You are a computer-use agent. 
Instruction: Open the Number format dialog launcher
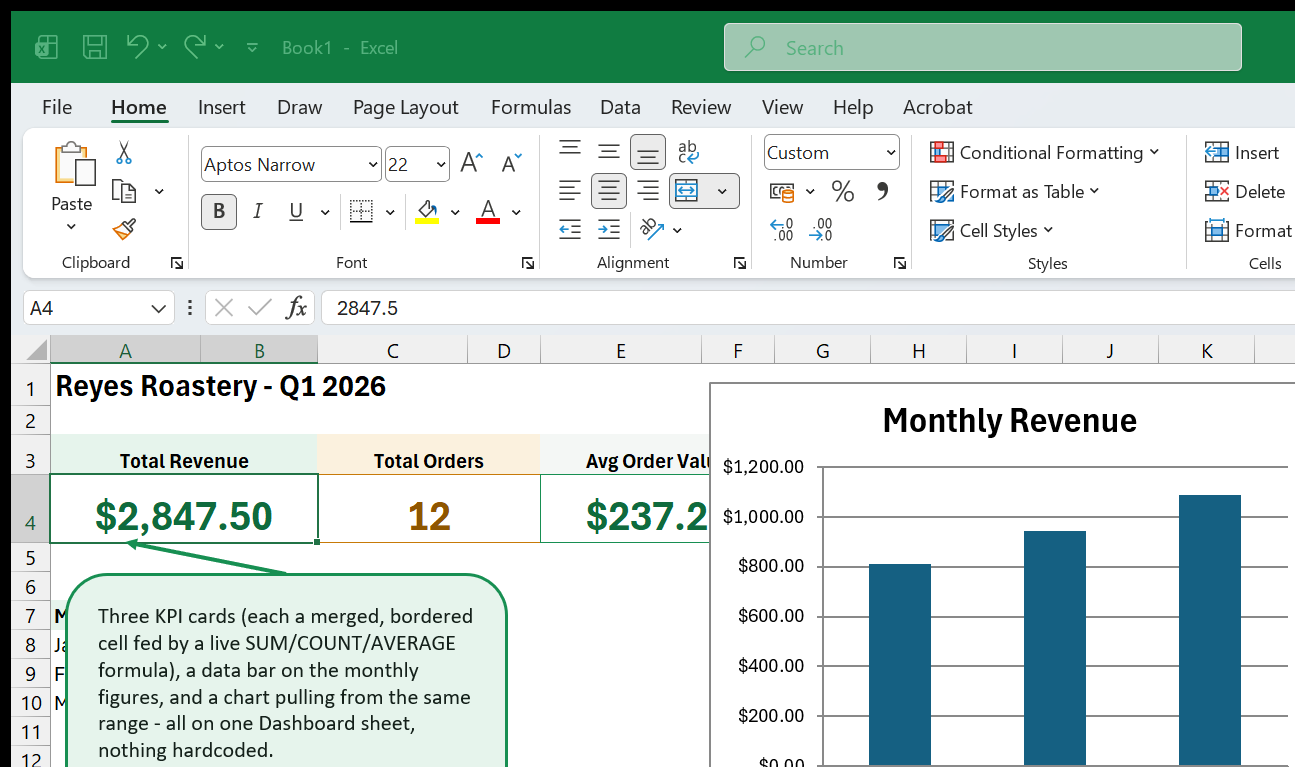[x=900, y=263]
